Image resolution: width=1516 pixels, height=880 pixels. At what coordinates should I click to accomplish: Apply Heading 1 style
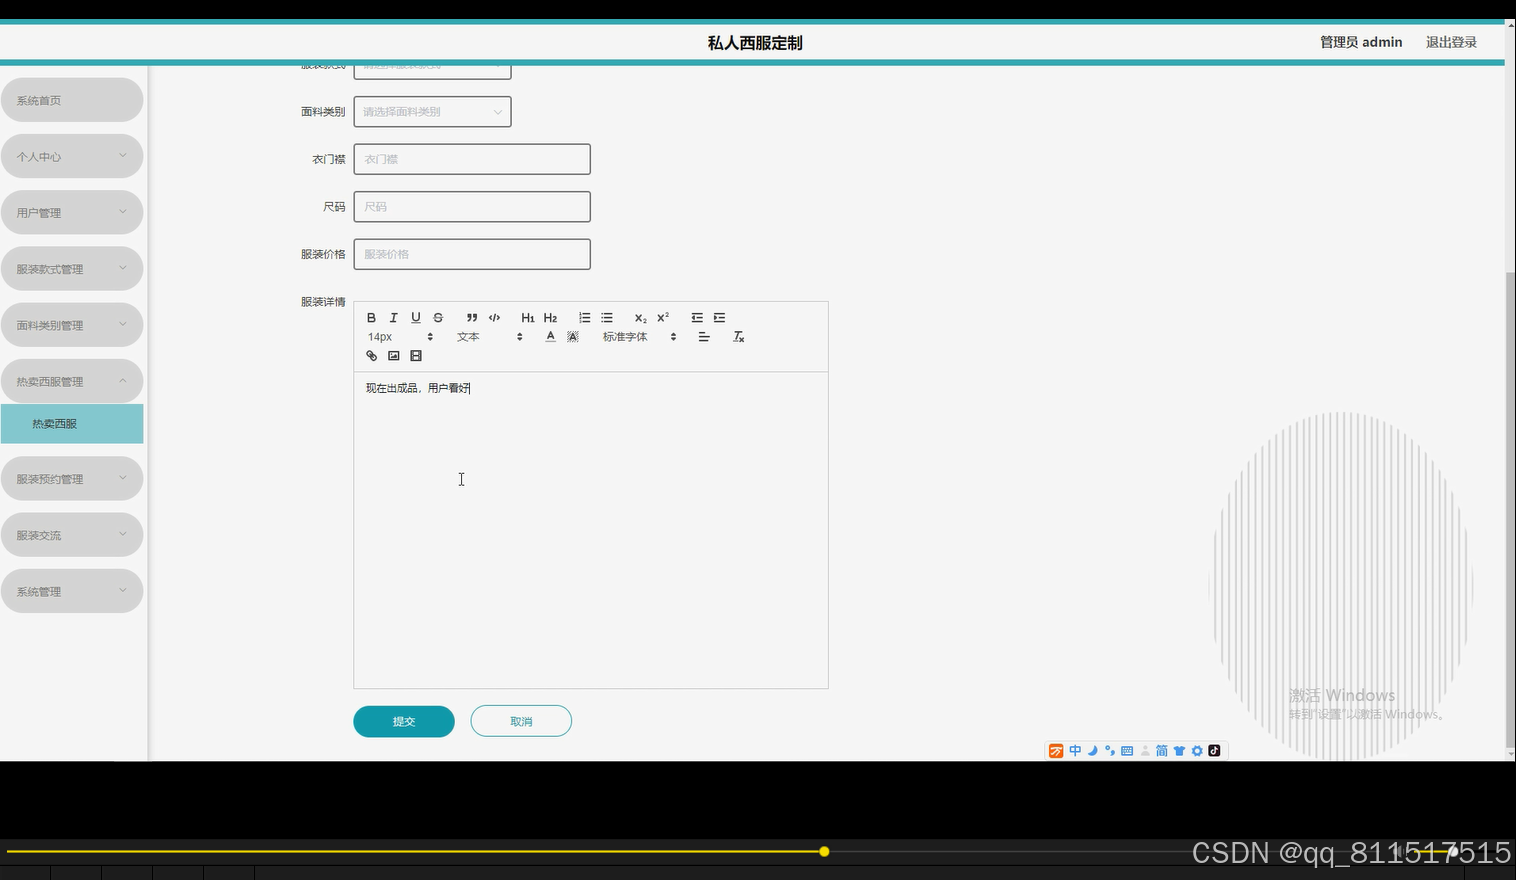point(528,318)
